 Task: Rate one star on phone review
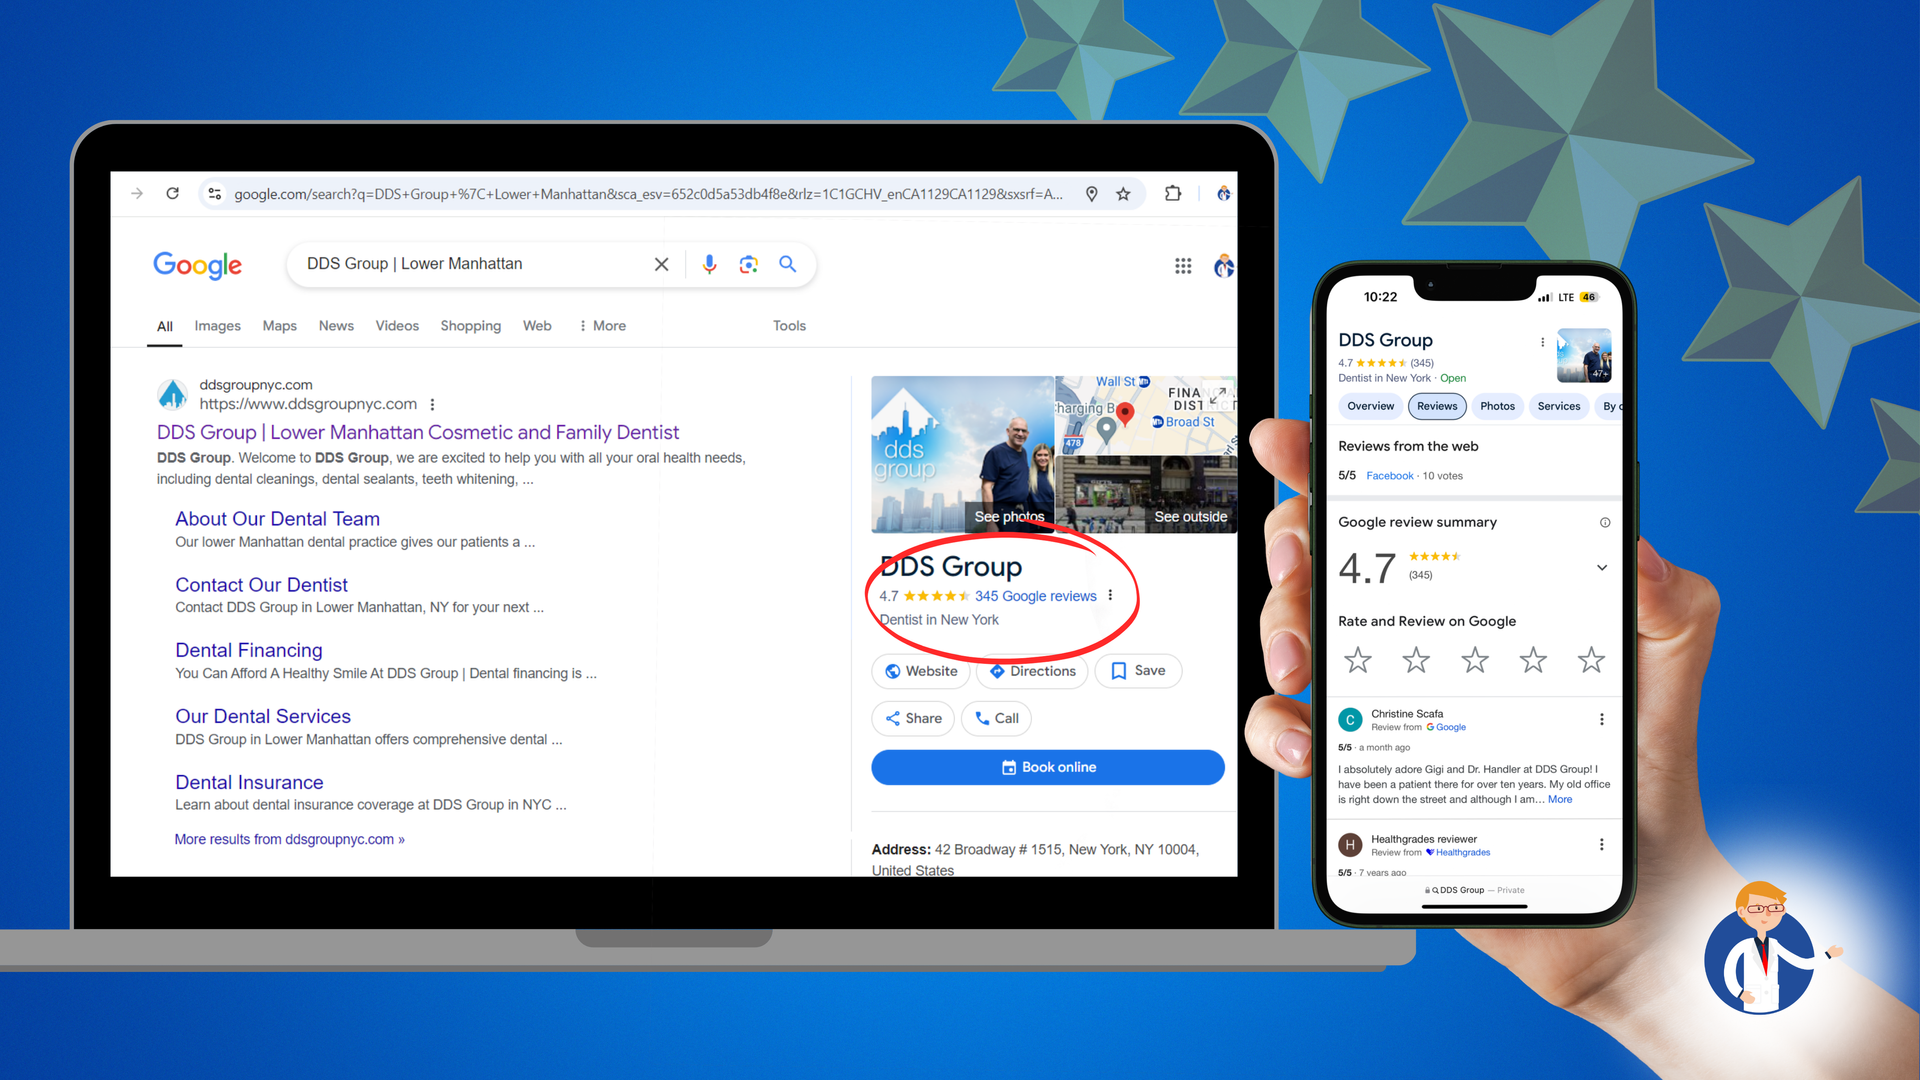click(x=1357, y=660)
